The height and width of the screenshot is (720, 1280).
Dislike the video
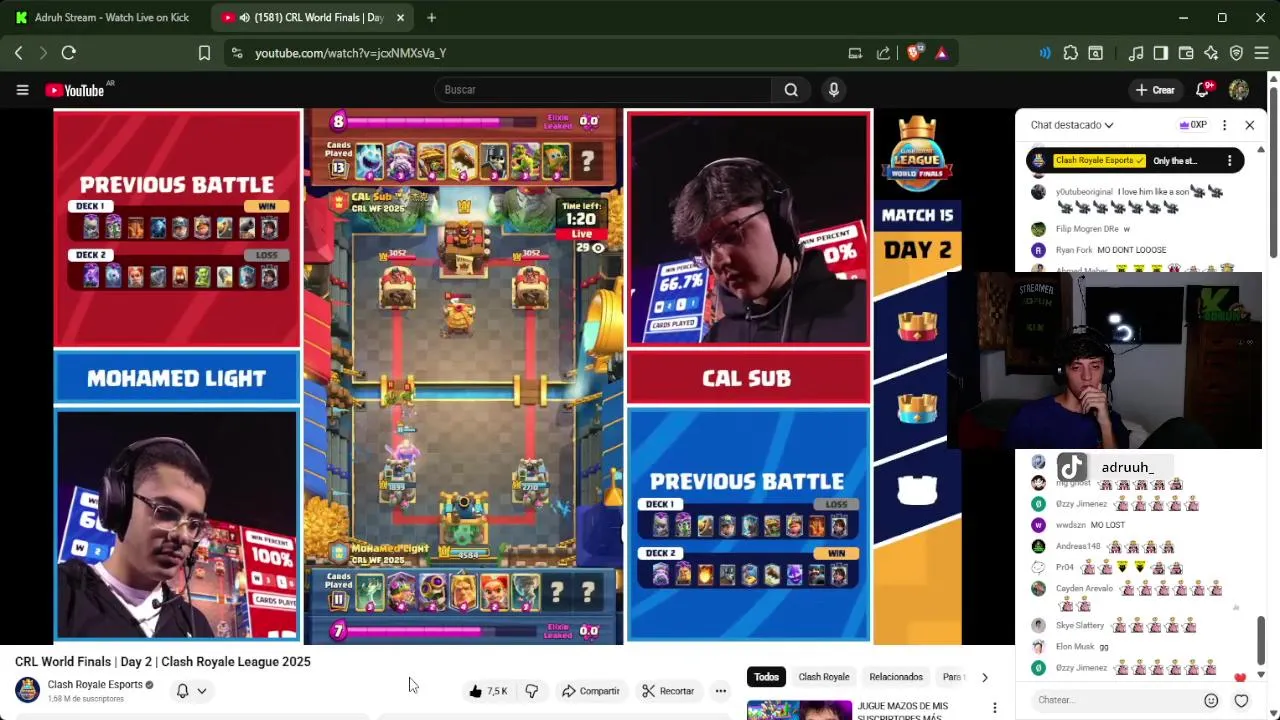click(532, 691)
